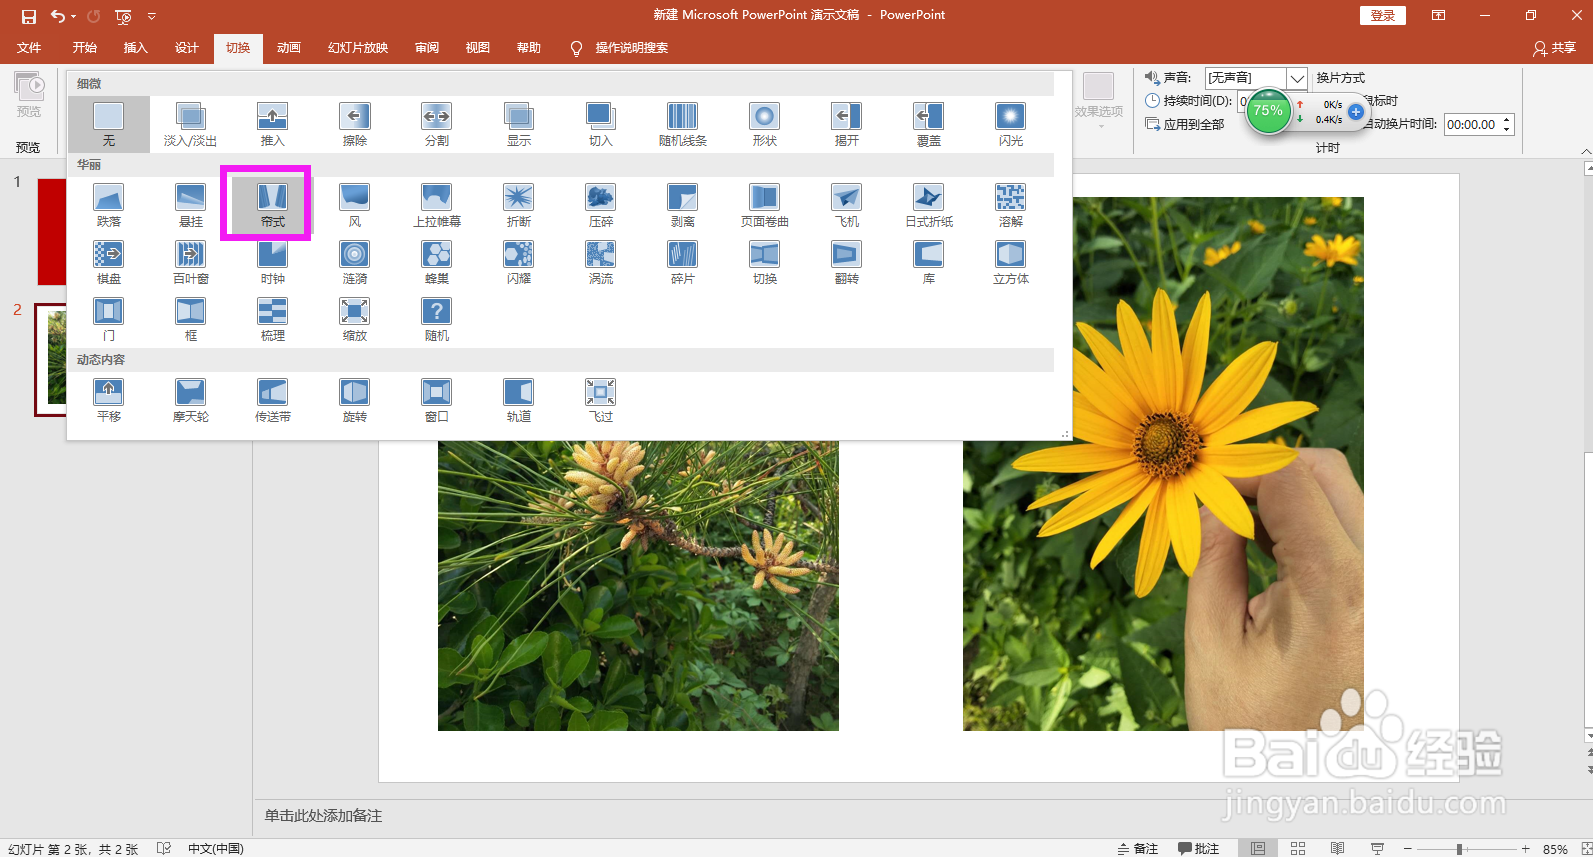Screen dimensions: 1593x857
Task: Select the 分割 split transition
Action: (436, 124)
